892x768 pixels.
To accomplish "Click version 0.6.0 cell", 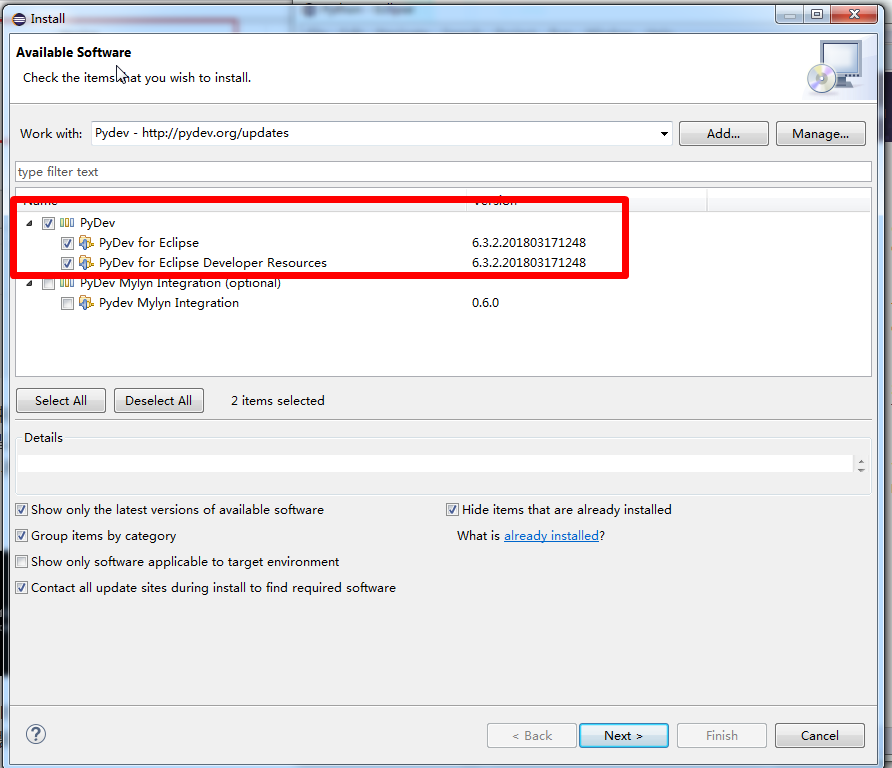I will [485, 303].
